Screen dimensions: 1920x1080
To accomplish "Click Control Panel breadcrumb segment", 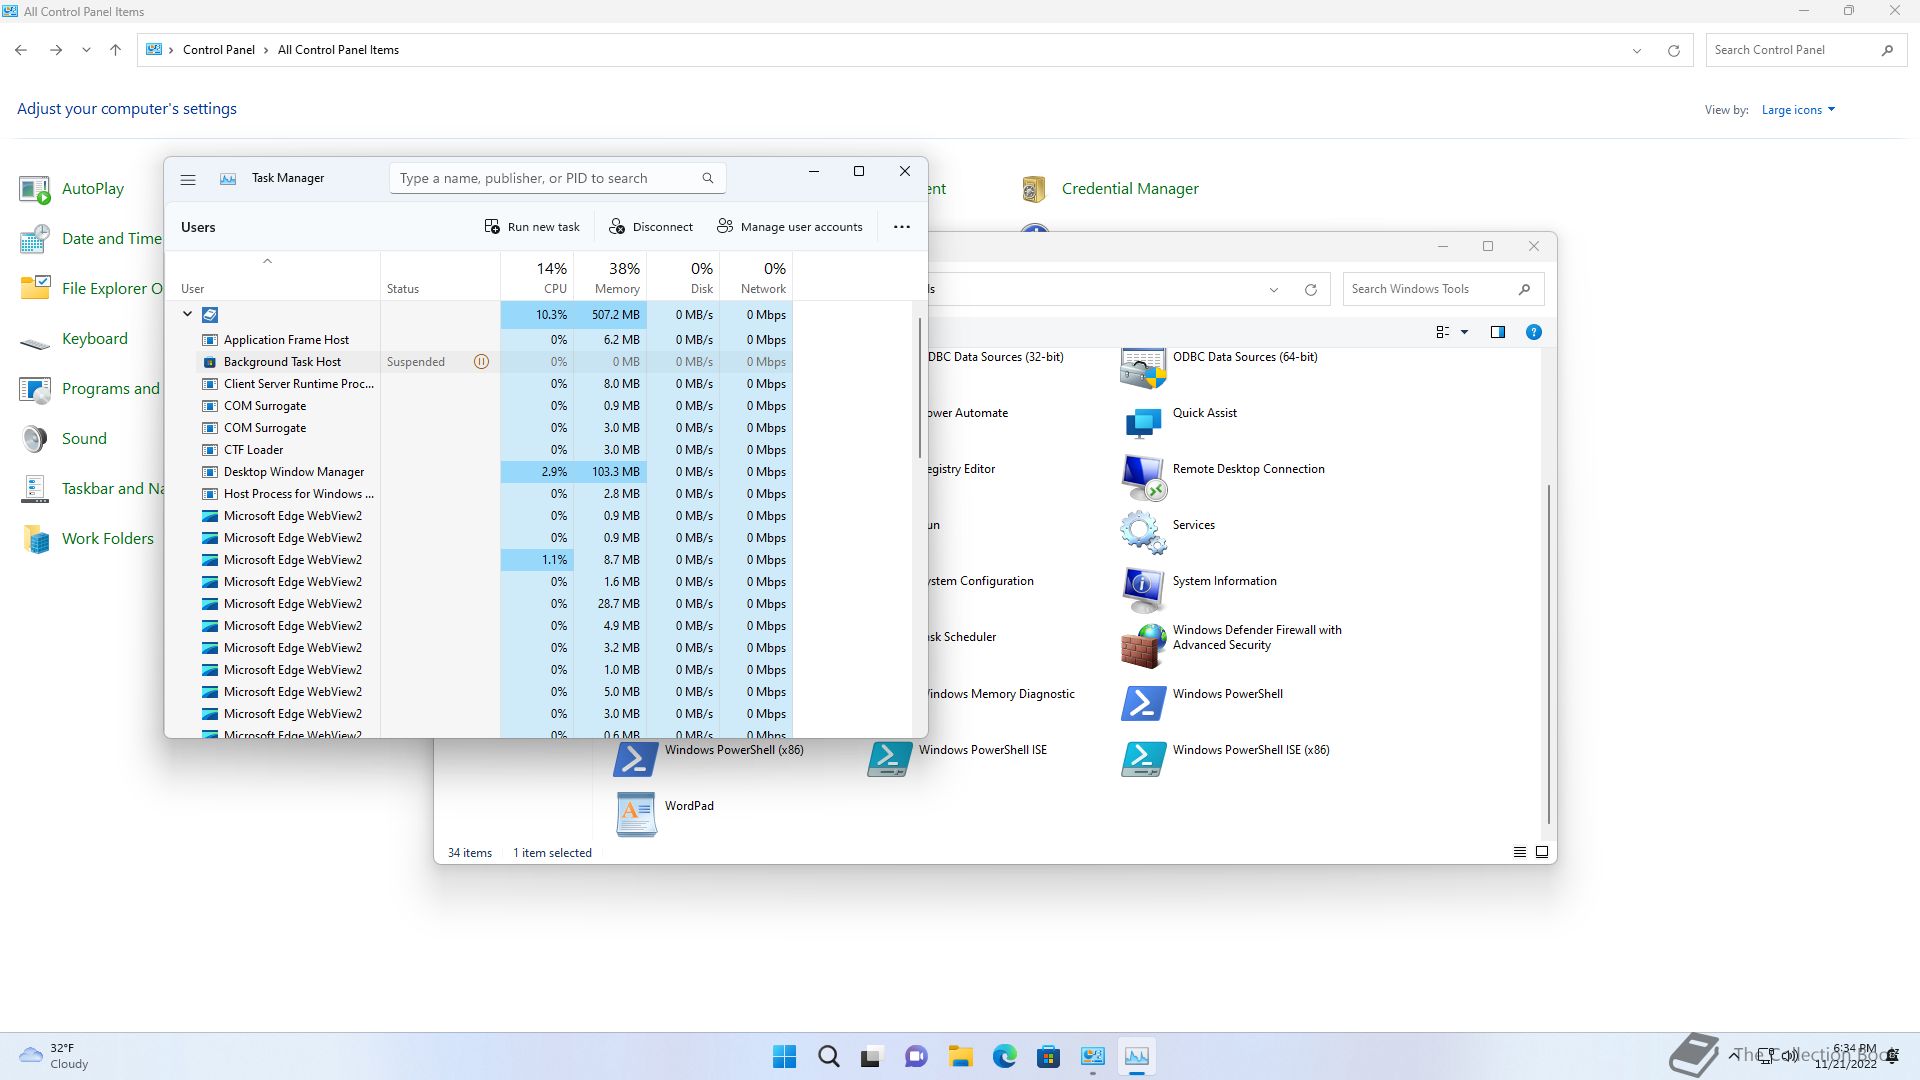I will (x=219, y=50).
